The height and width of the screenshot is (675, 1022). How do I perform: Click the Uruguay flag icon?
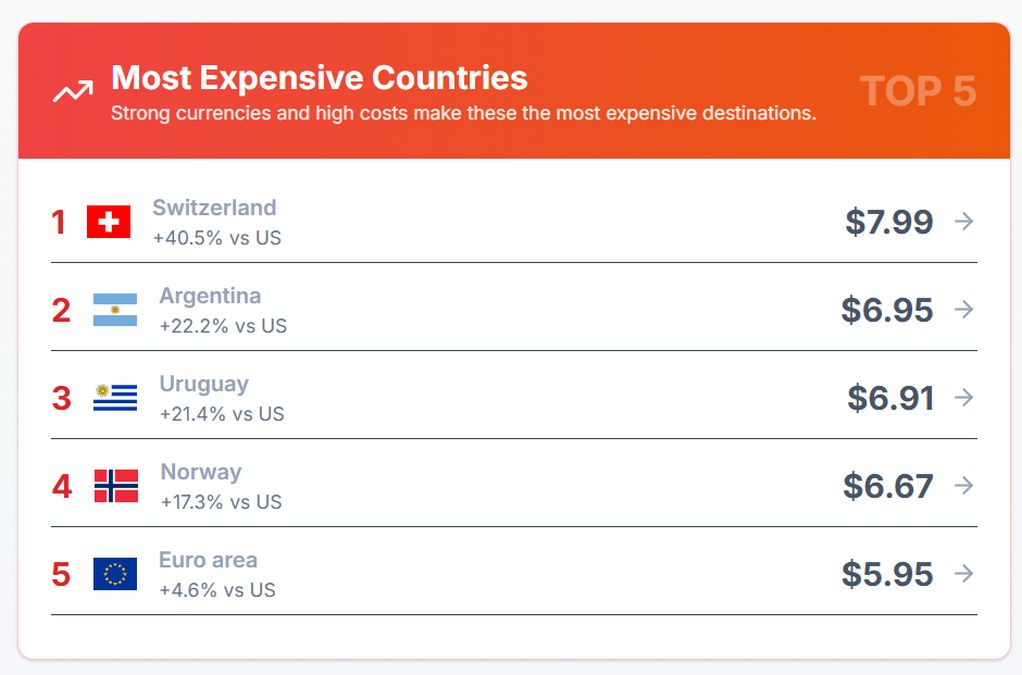coord(115,398)
